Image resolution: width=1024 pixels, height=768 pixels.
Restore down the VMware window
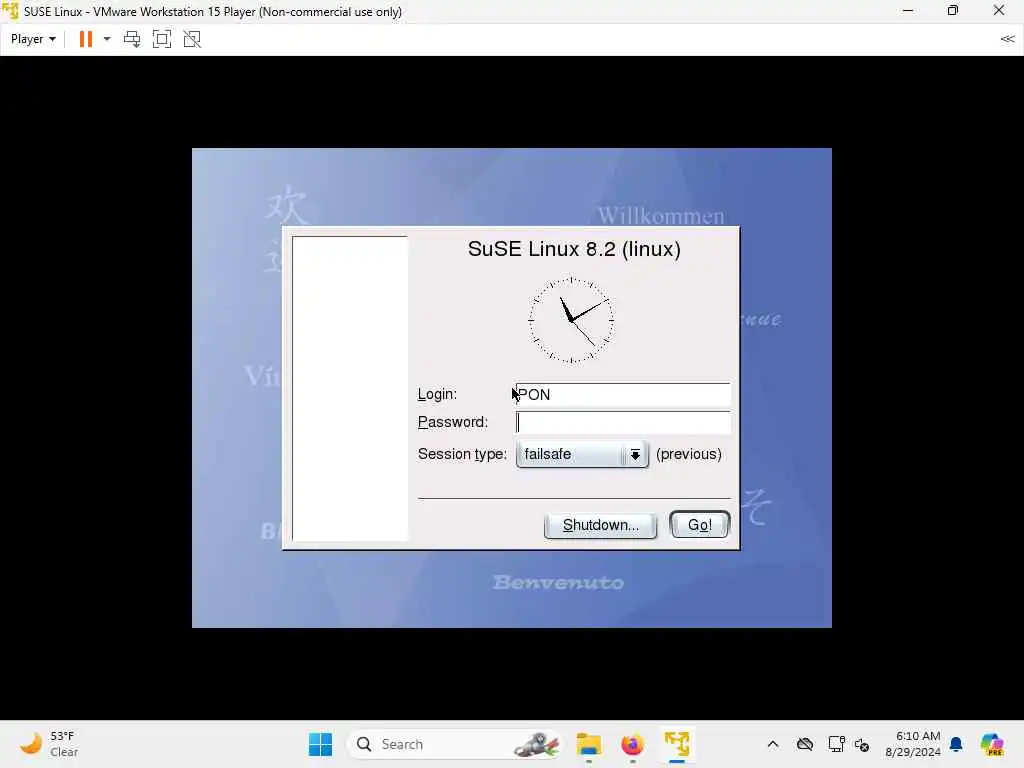coord(953,11)
